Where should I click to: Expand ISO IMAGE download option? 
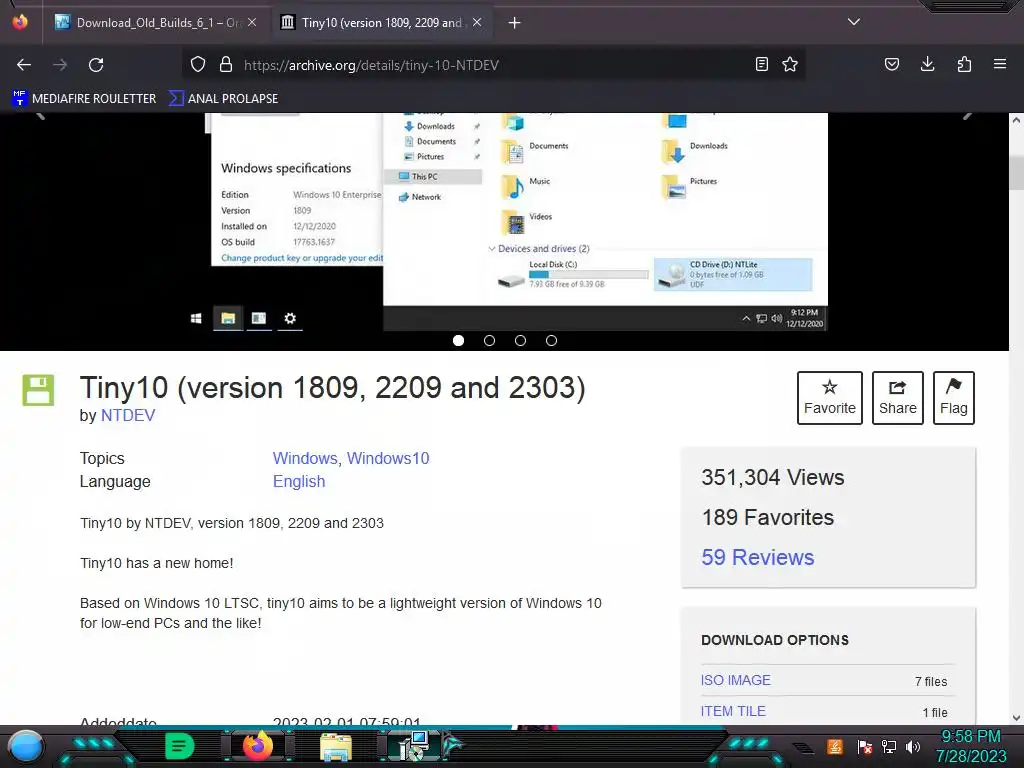point(735,680)
